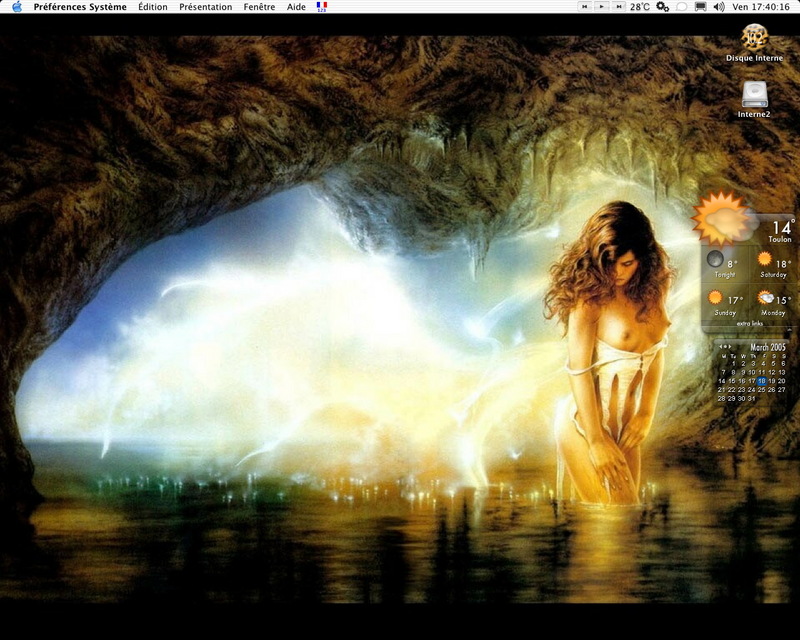
Task: Select date 31 in the calendar
Action: (752, 399)
